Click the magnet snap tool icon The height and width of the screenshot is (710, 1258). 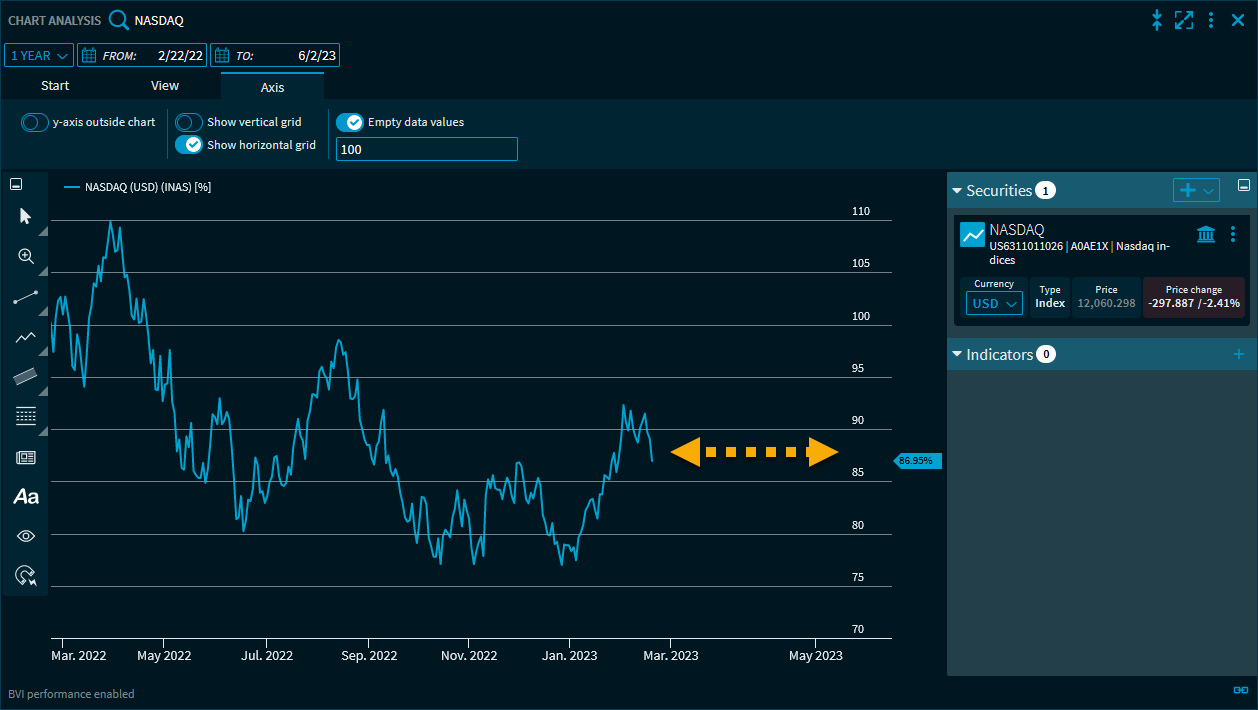click(25, 575)
